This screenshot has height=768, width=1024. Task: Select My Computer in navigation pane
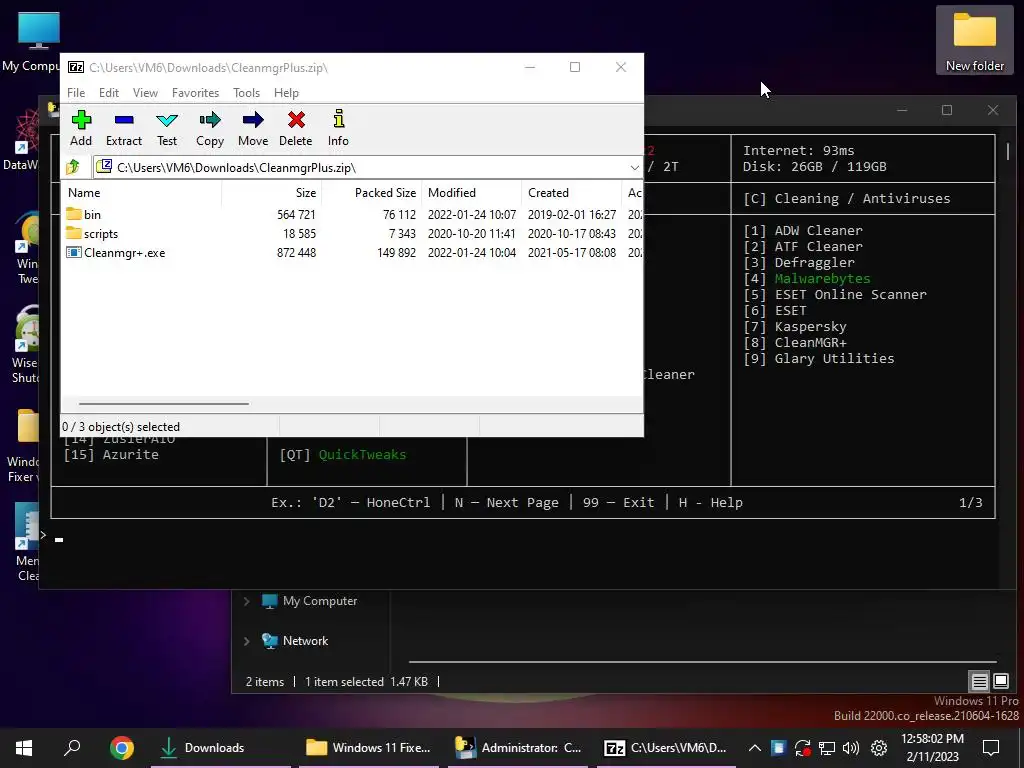point(319,601)
